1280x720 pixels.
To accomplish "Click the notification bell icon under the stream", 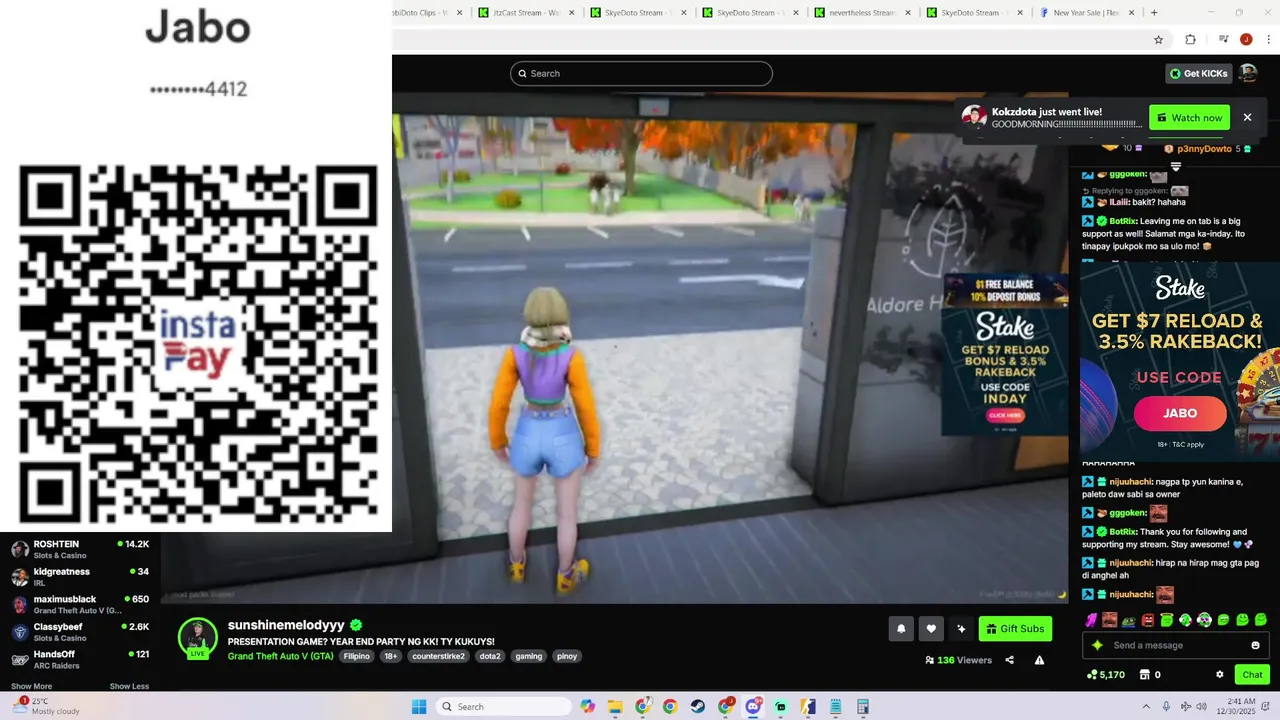I will (x=901, y=629).
